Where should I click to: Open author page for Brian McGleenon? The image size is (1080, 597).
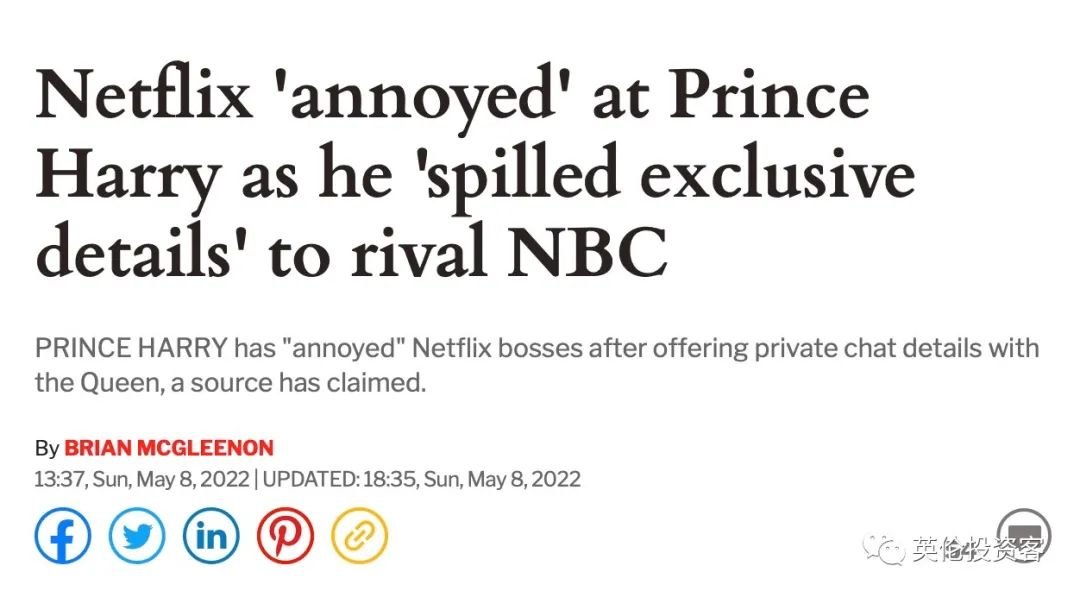pyautogui.click(x=169, y=448)
